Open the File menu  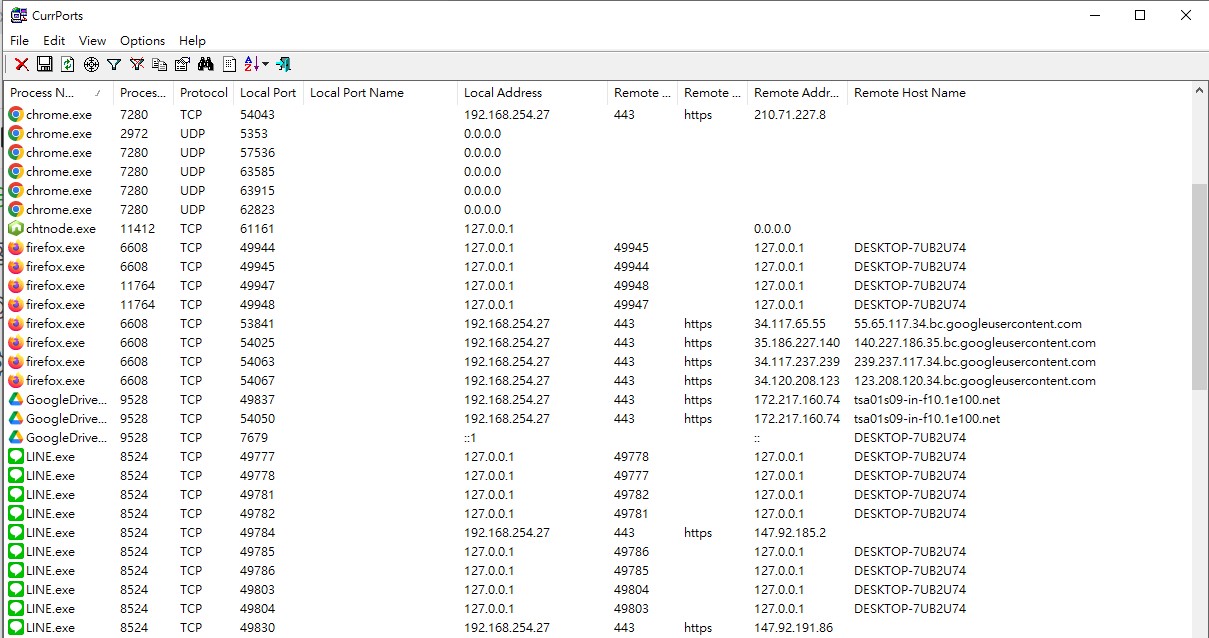click(19, 41)
